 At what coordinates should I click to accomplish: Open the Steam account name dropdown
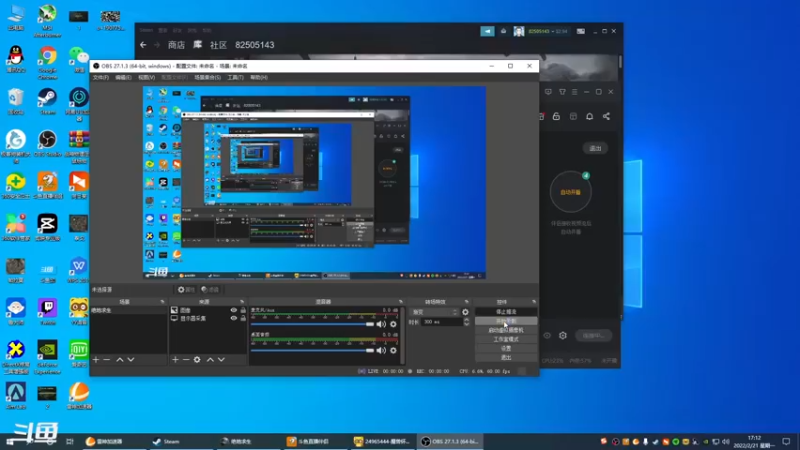click(547, 31)
